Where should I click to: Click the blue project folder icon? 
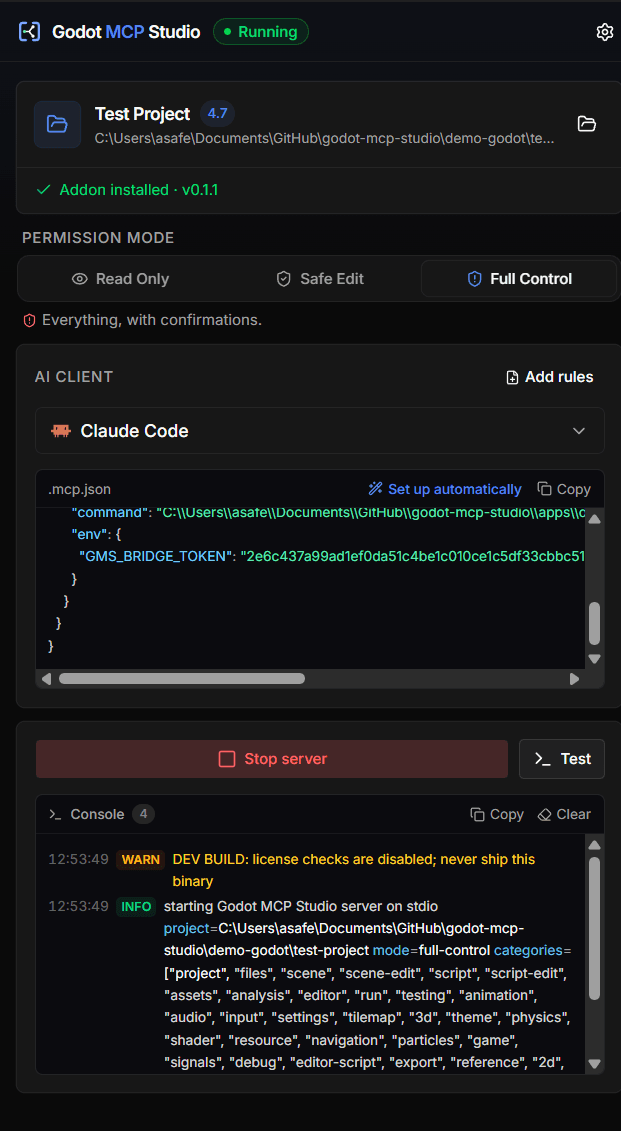[57, 124]
